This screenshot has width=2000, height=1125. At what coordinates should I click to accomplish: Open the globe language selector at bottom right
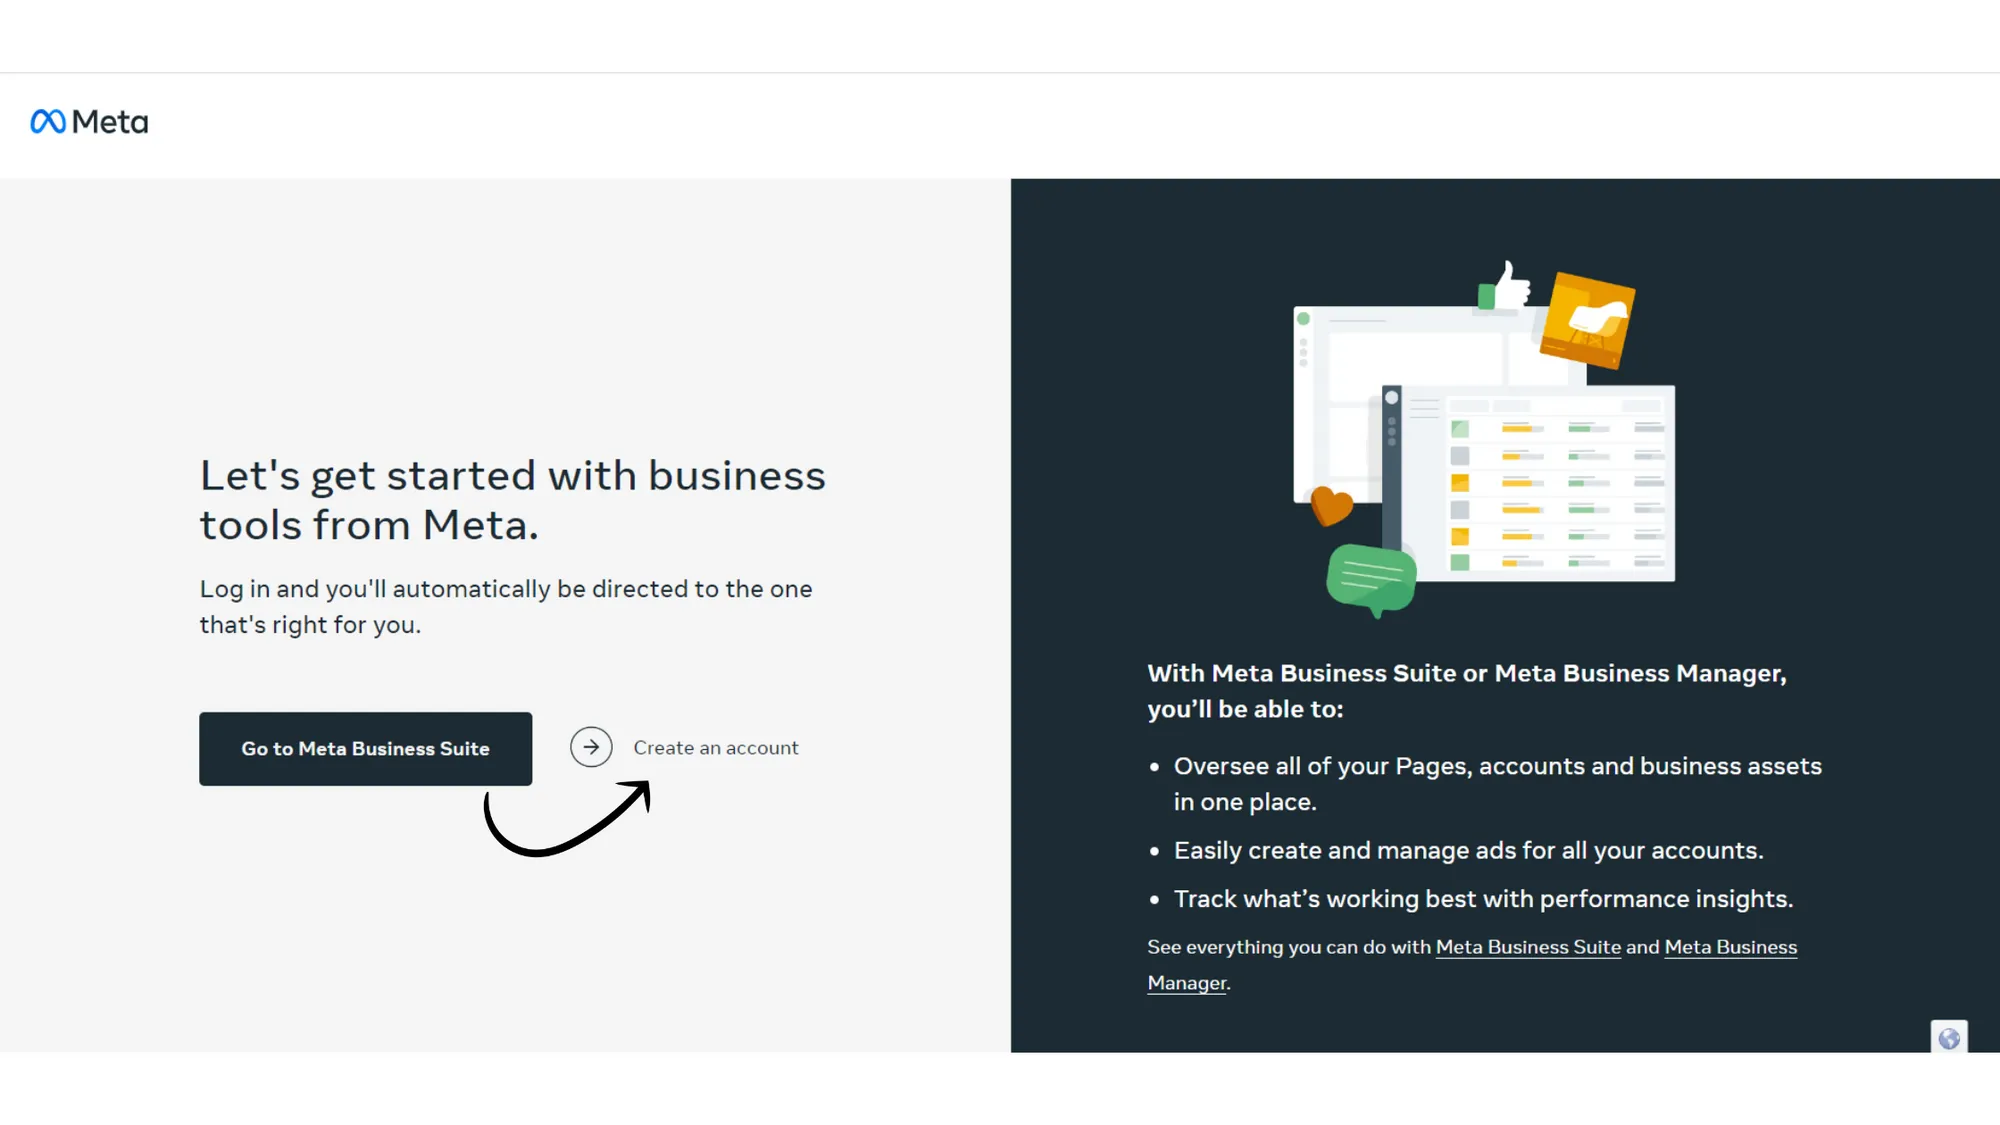pos(1951,1038)
